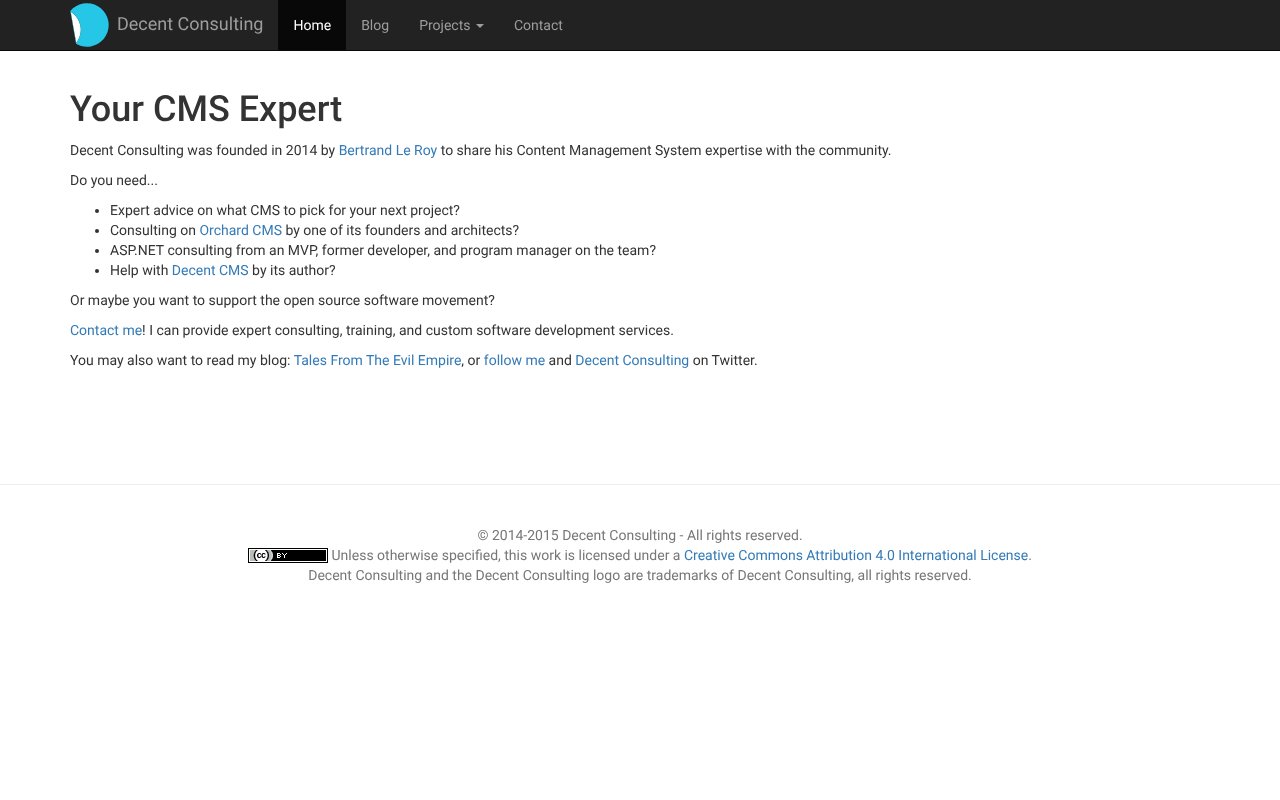Click the Creative Commons BY badge
Image resolution: width=1280 pixels, height=800 pixels.
coord(288,555)
